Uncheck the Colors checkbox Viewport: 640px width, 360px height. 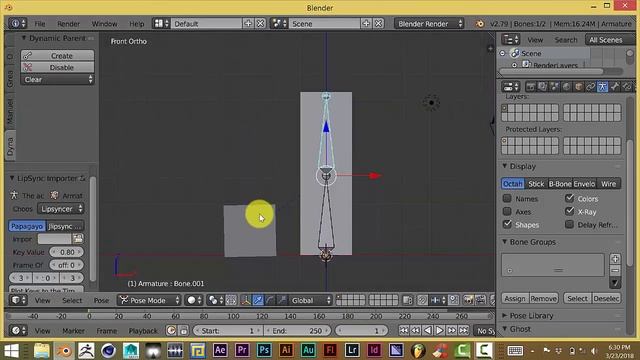tap(569, 198)
